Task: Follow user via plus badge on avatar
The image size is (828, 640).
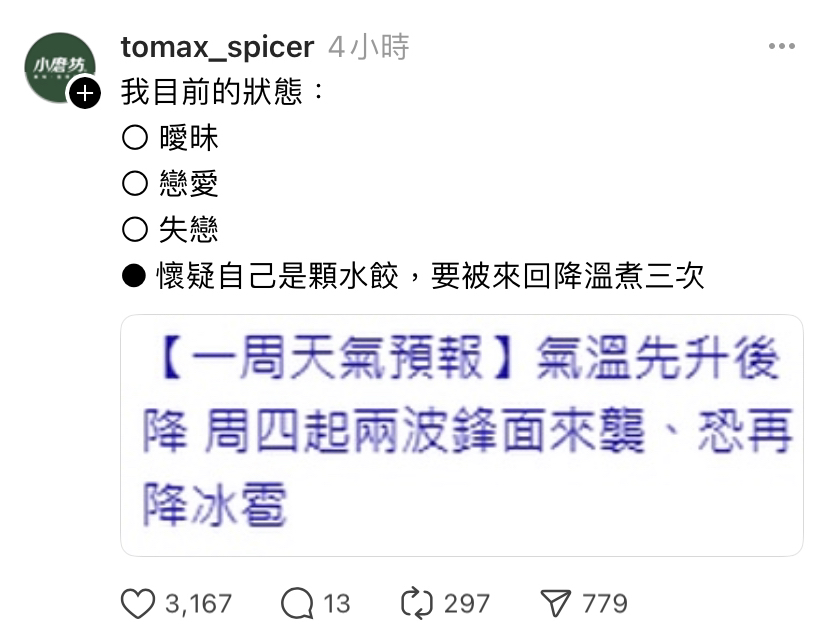Action: (85, 93)
